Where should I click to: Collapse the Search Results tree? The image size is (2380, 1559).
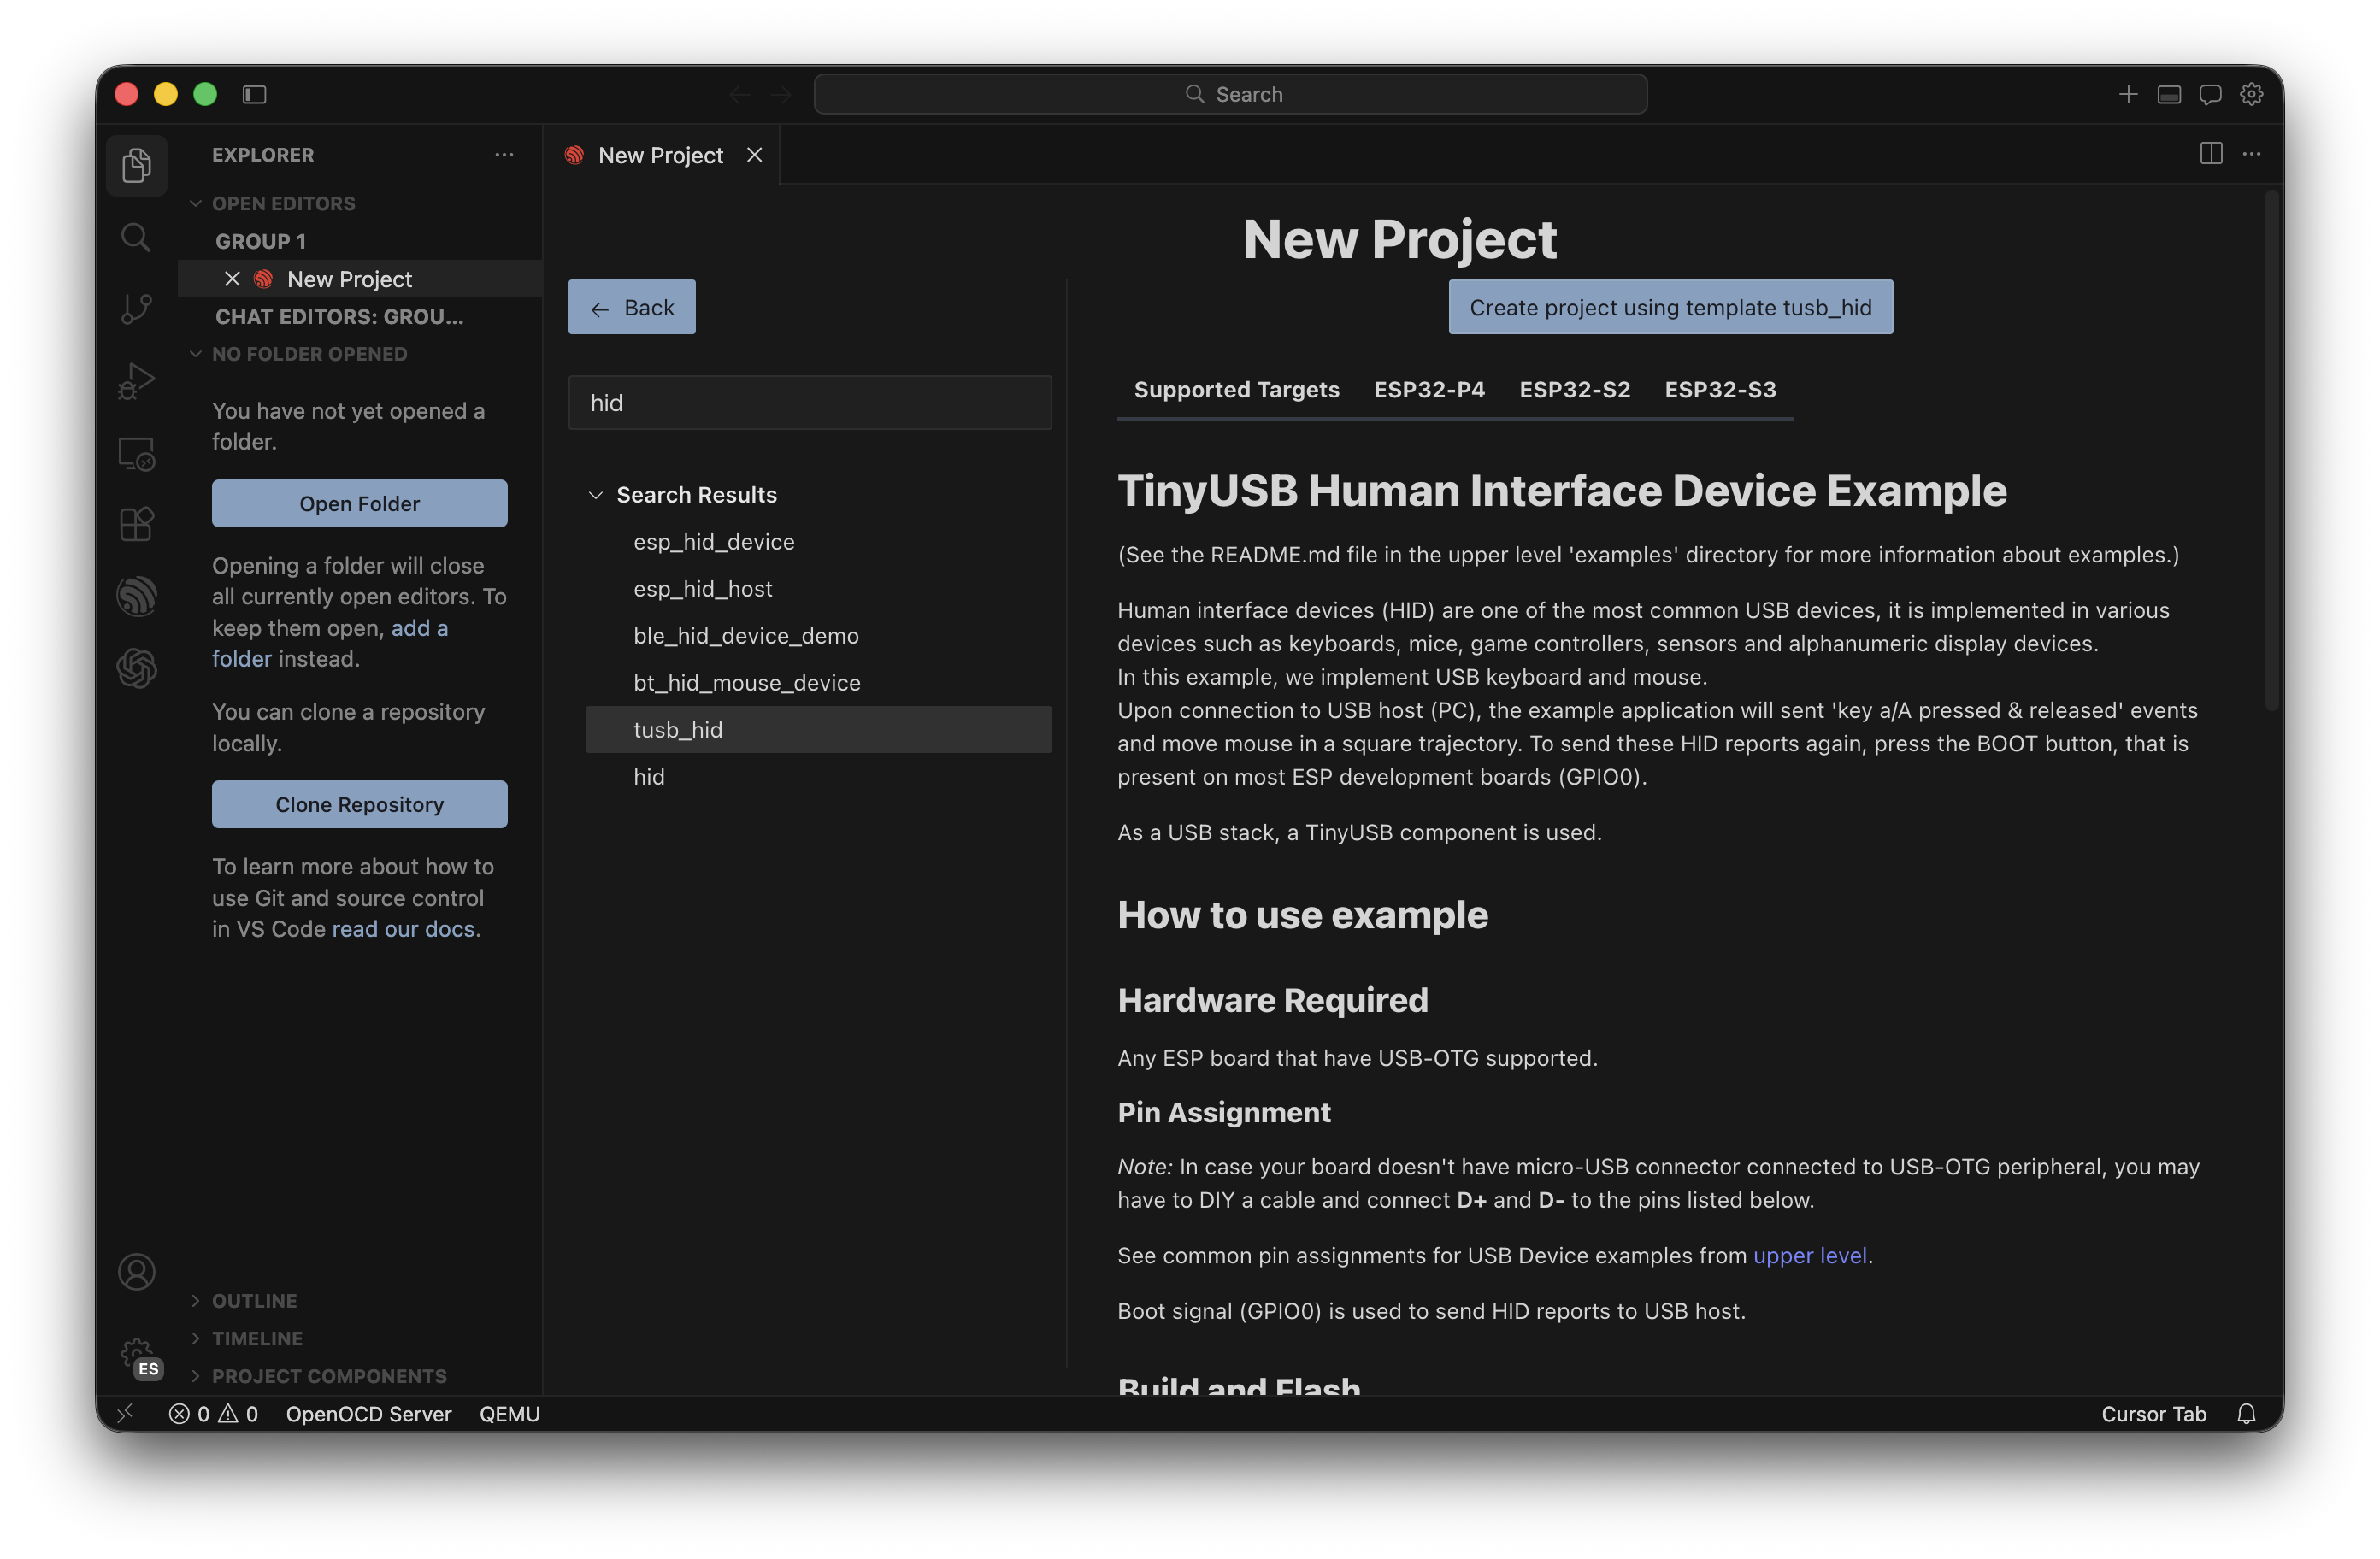[x=595, y=495]
